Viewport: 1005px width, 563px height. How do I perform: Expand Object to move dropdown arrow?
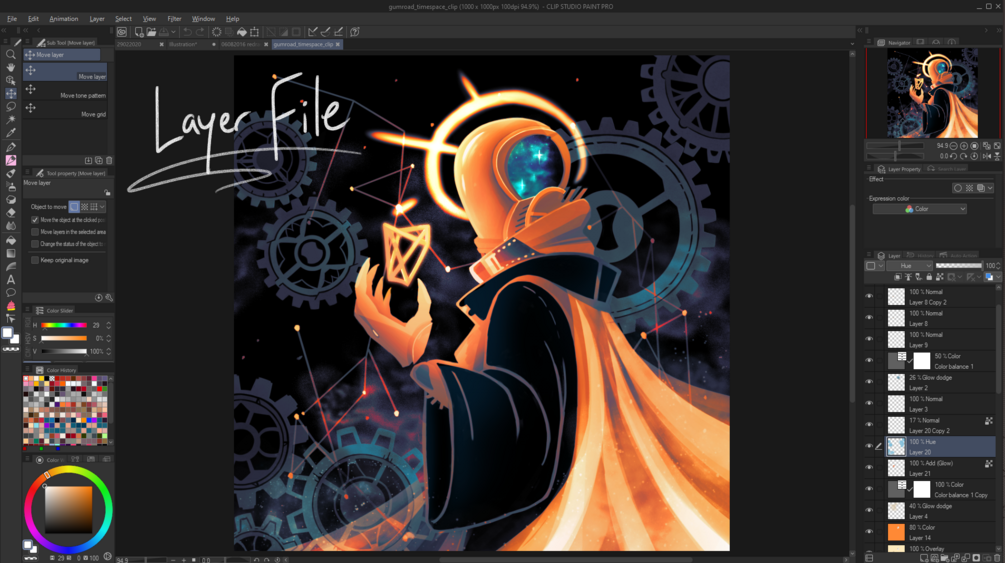click(x=102, y=206)
